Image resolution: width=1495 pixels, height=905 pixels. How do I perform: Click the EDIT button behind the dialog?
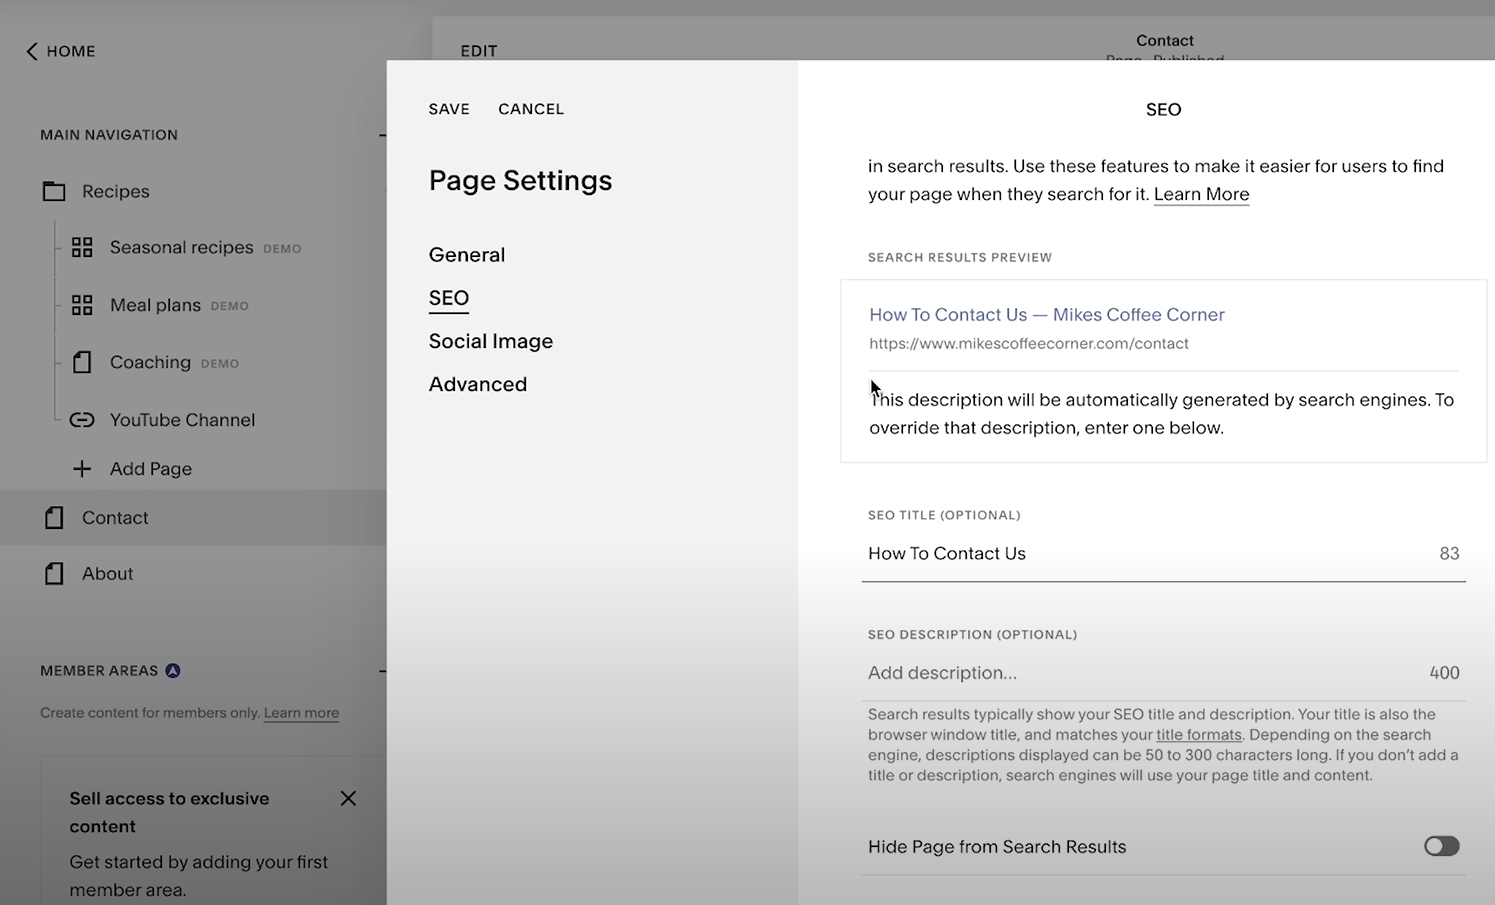[479, 51]
